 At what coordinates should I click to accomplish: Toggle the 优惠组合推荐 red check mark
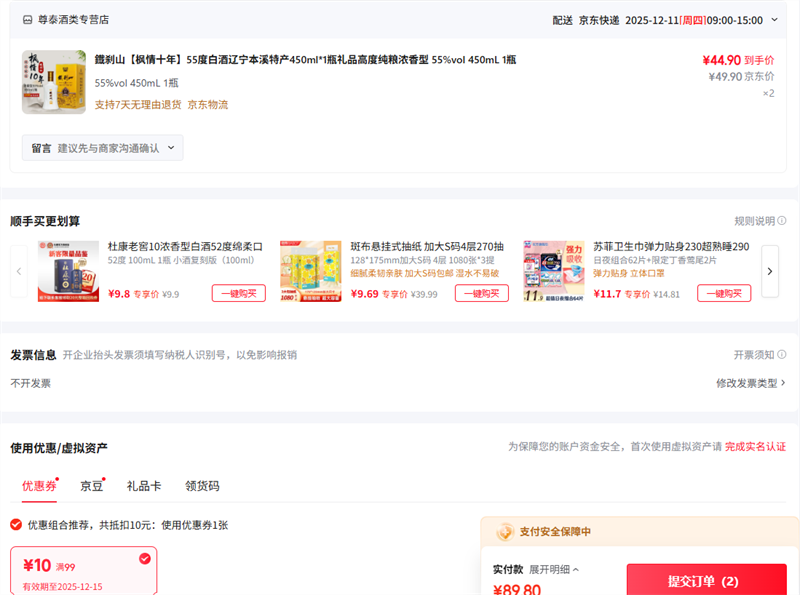(x=16, y=524)
